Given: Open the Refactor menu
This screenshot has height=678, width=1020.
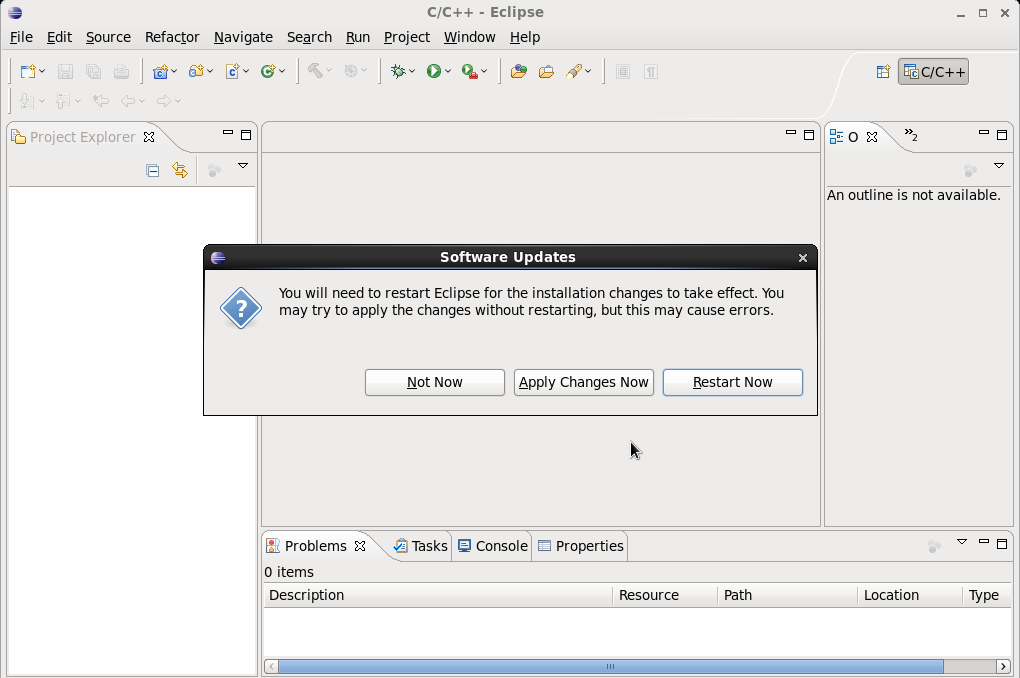Looking at the screenshot, I should pos(172,37).
